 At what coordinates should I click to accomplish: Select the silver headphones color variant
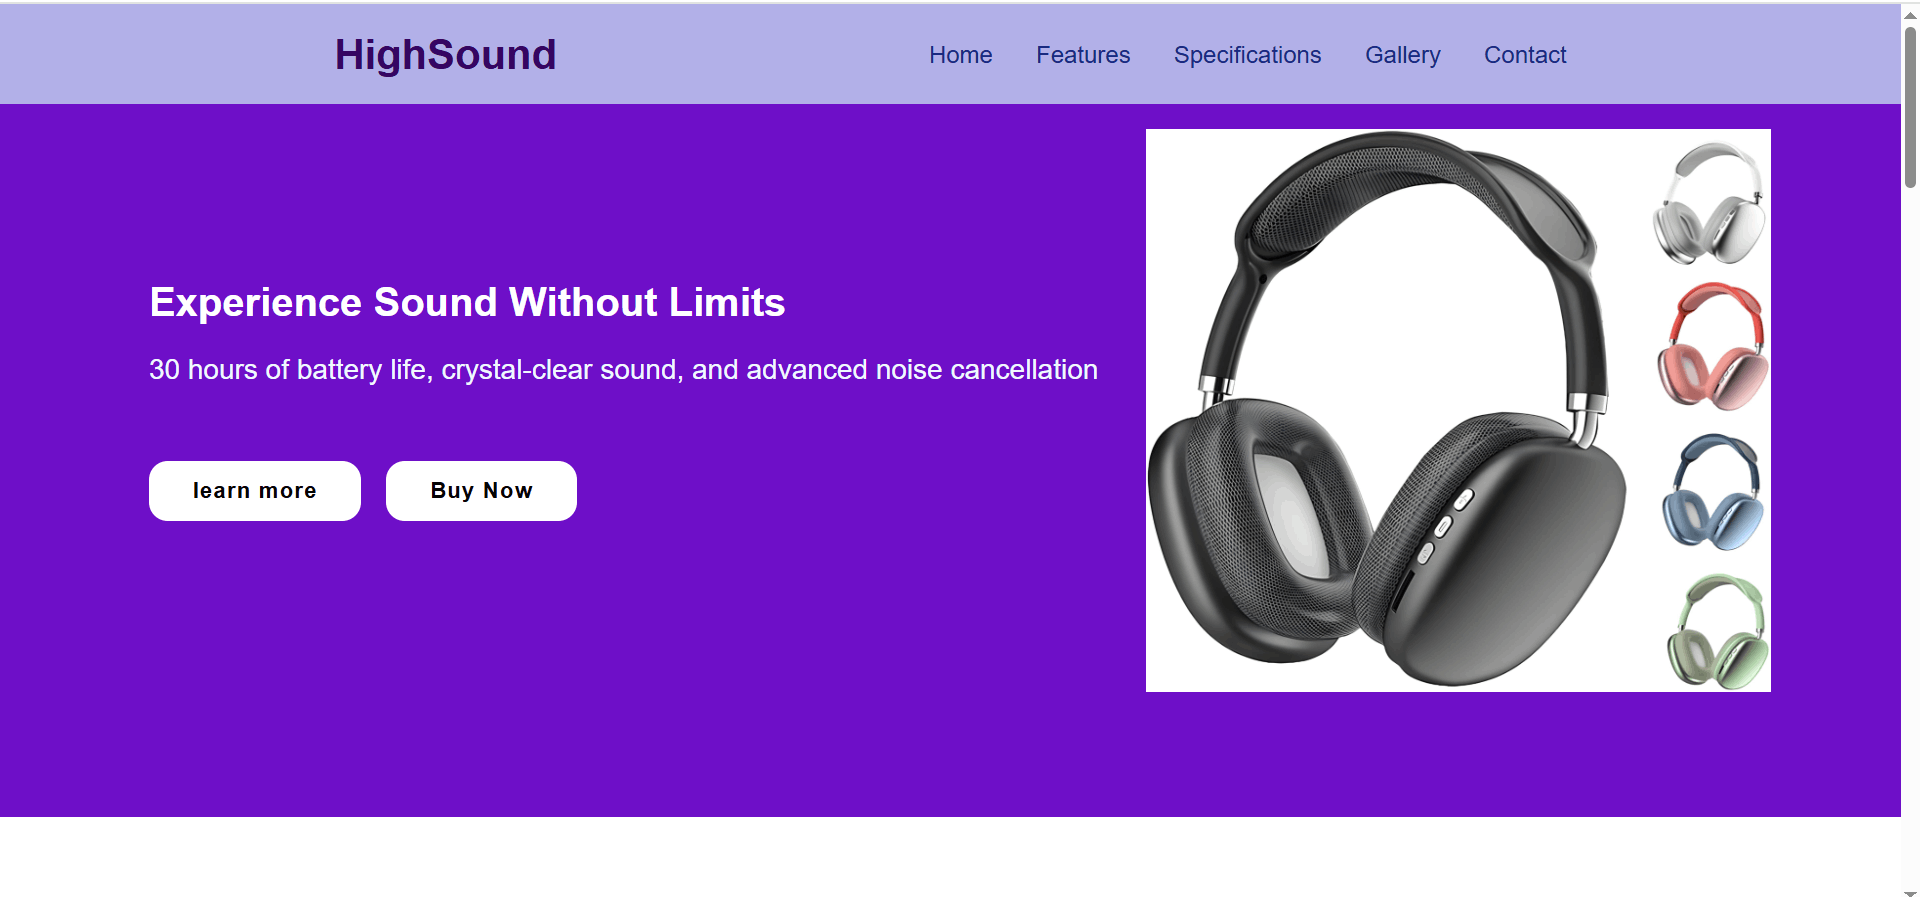[1709, 204]
